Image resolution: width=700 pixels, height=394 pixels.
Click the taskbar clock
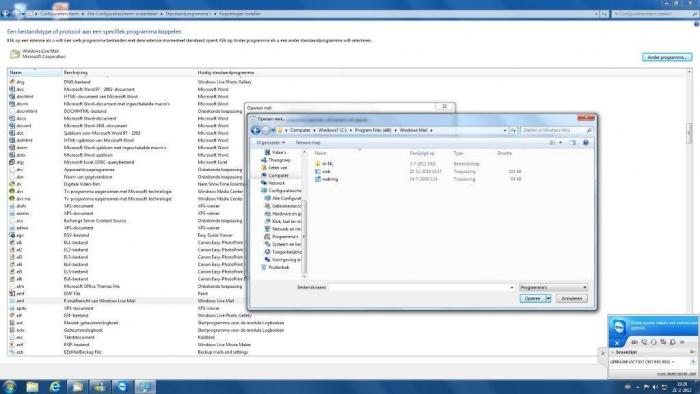682,387
